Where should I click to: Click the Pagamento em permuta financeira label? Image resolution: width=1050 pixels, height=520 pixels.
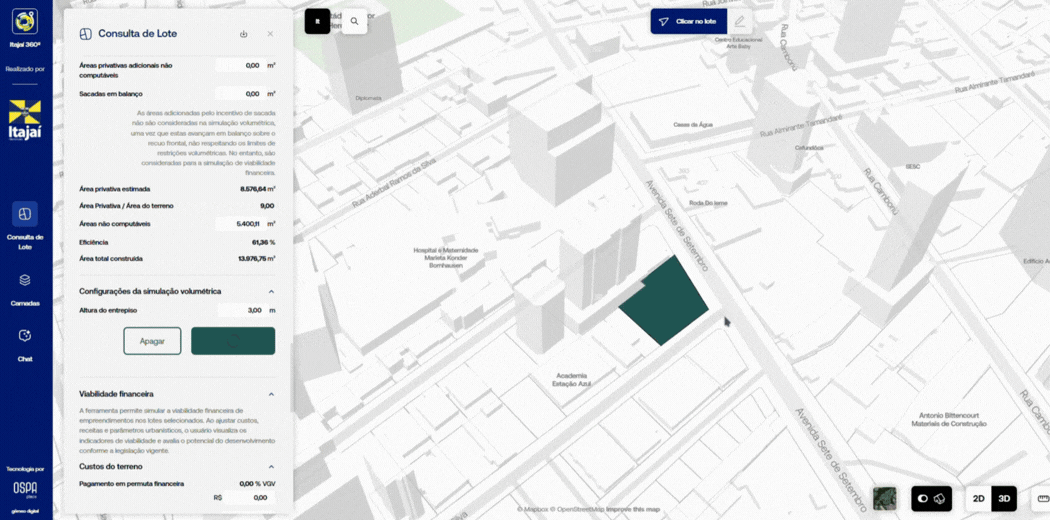coord(131,483)
